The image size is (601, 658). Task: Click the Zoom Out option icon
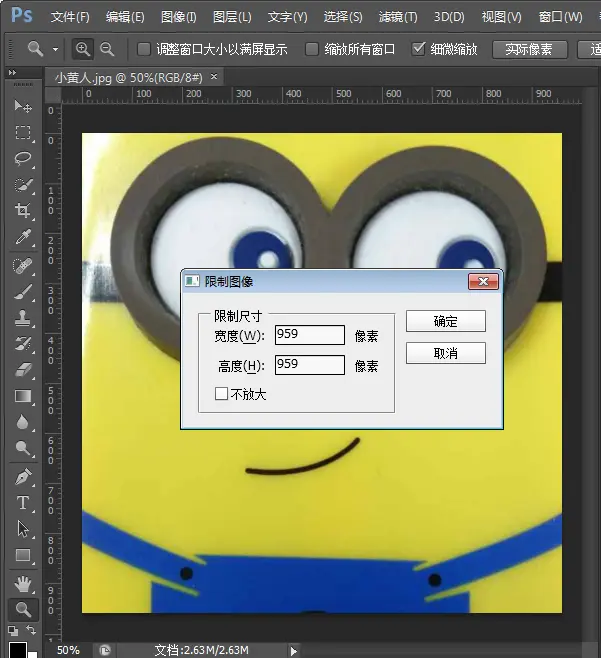click(x=107, y=49)
